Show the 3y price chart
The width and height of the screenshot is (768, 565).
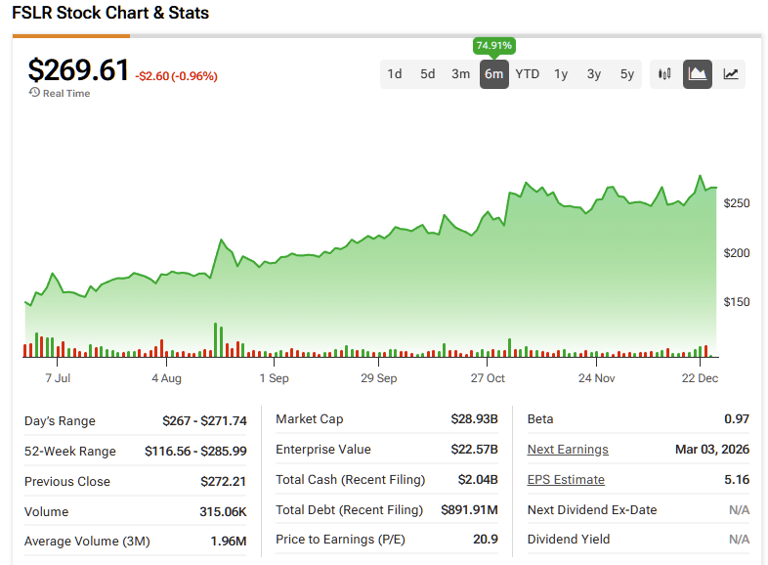point(594,74)
